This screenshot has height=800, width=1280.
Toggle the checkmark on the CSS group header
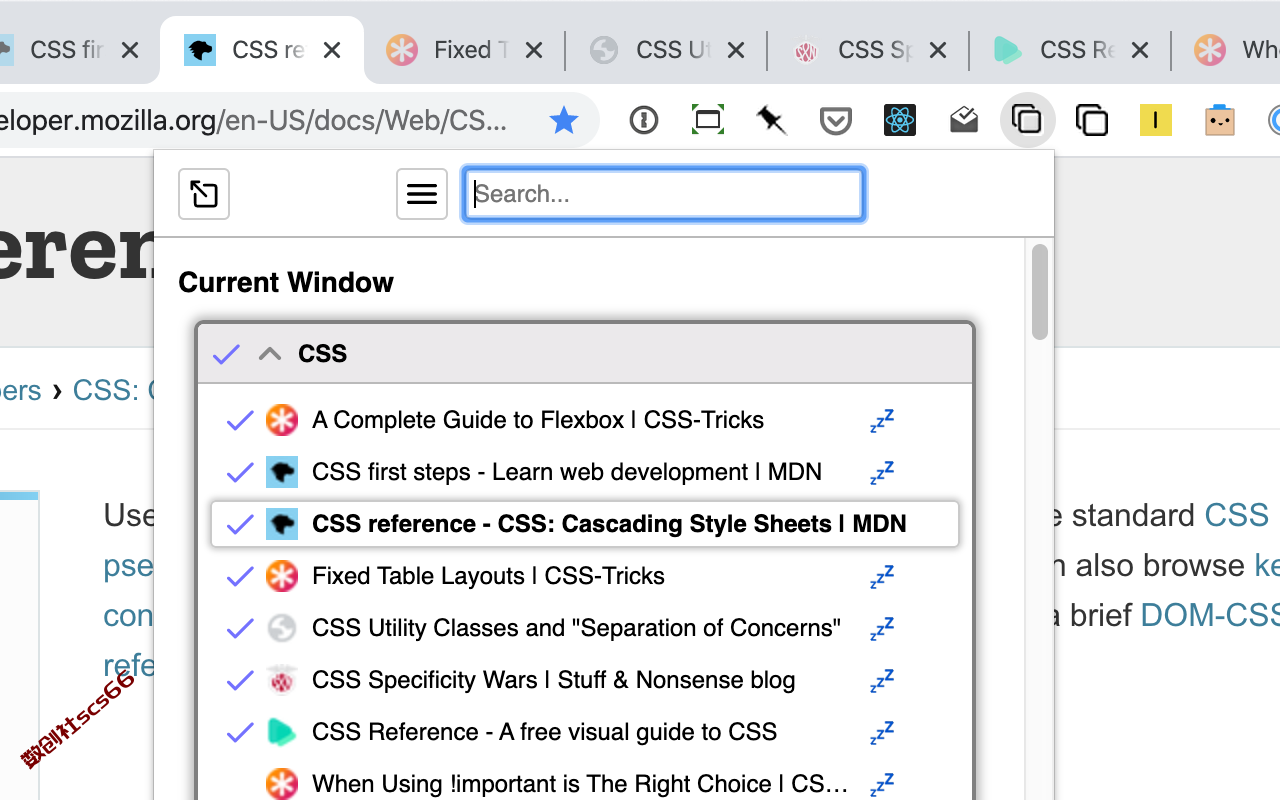pos(227,354)
